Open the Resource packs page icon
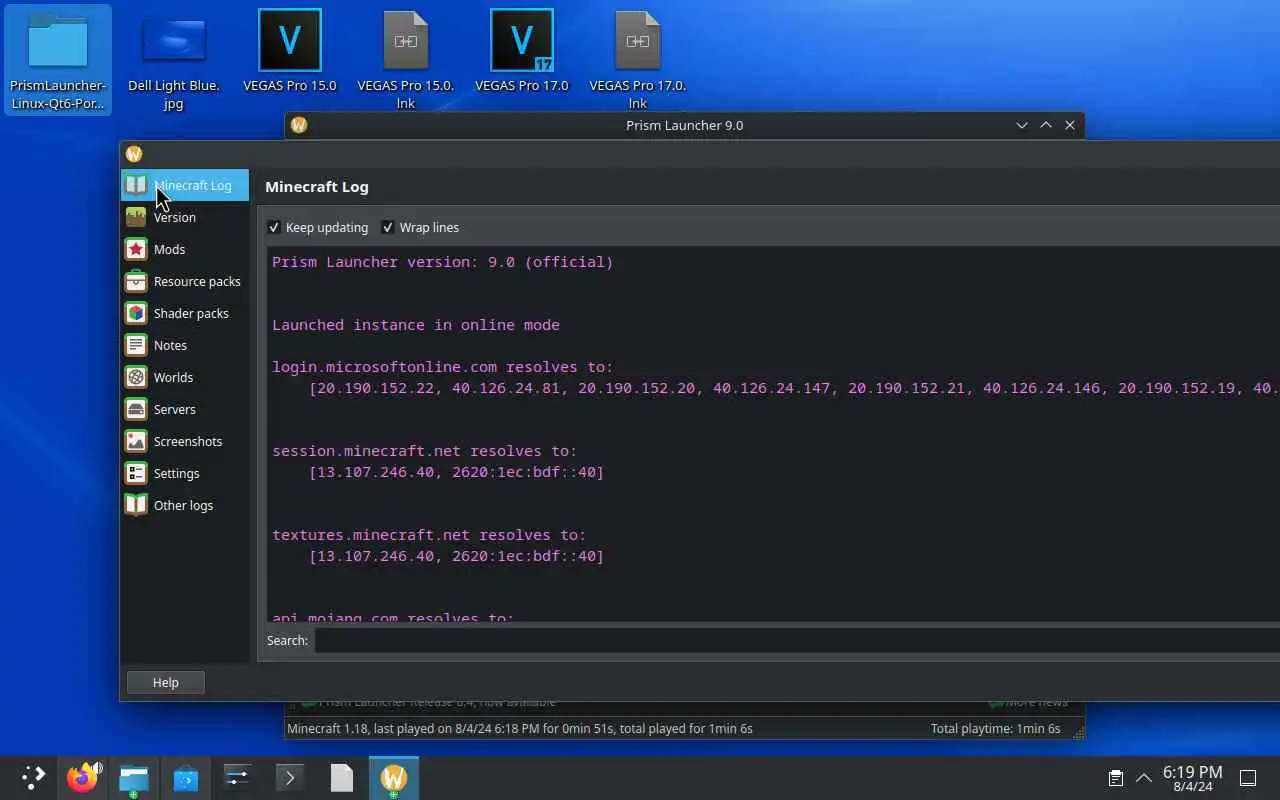 [x=136, y=281]
